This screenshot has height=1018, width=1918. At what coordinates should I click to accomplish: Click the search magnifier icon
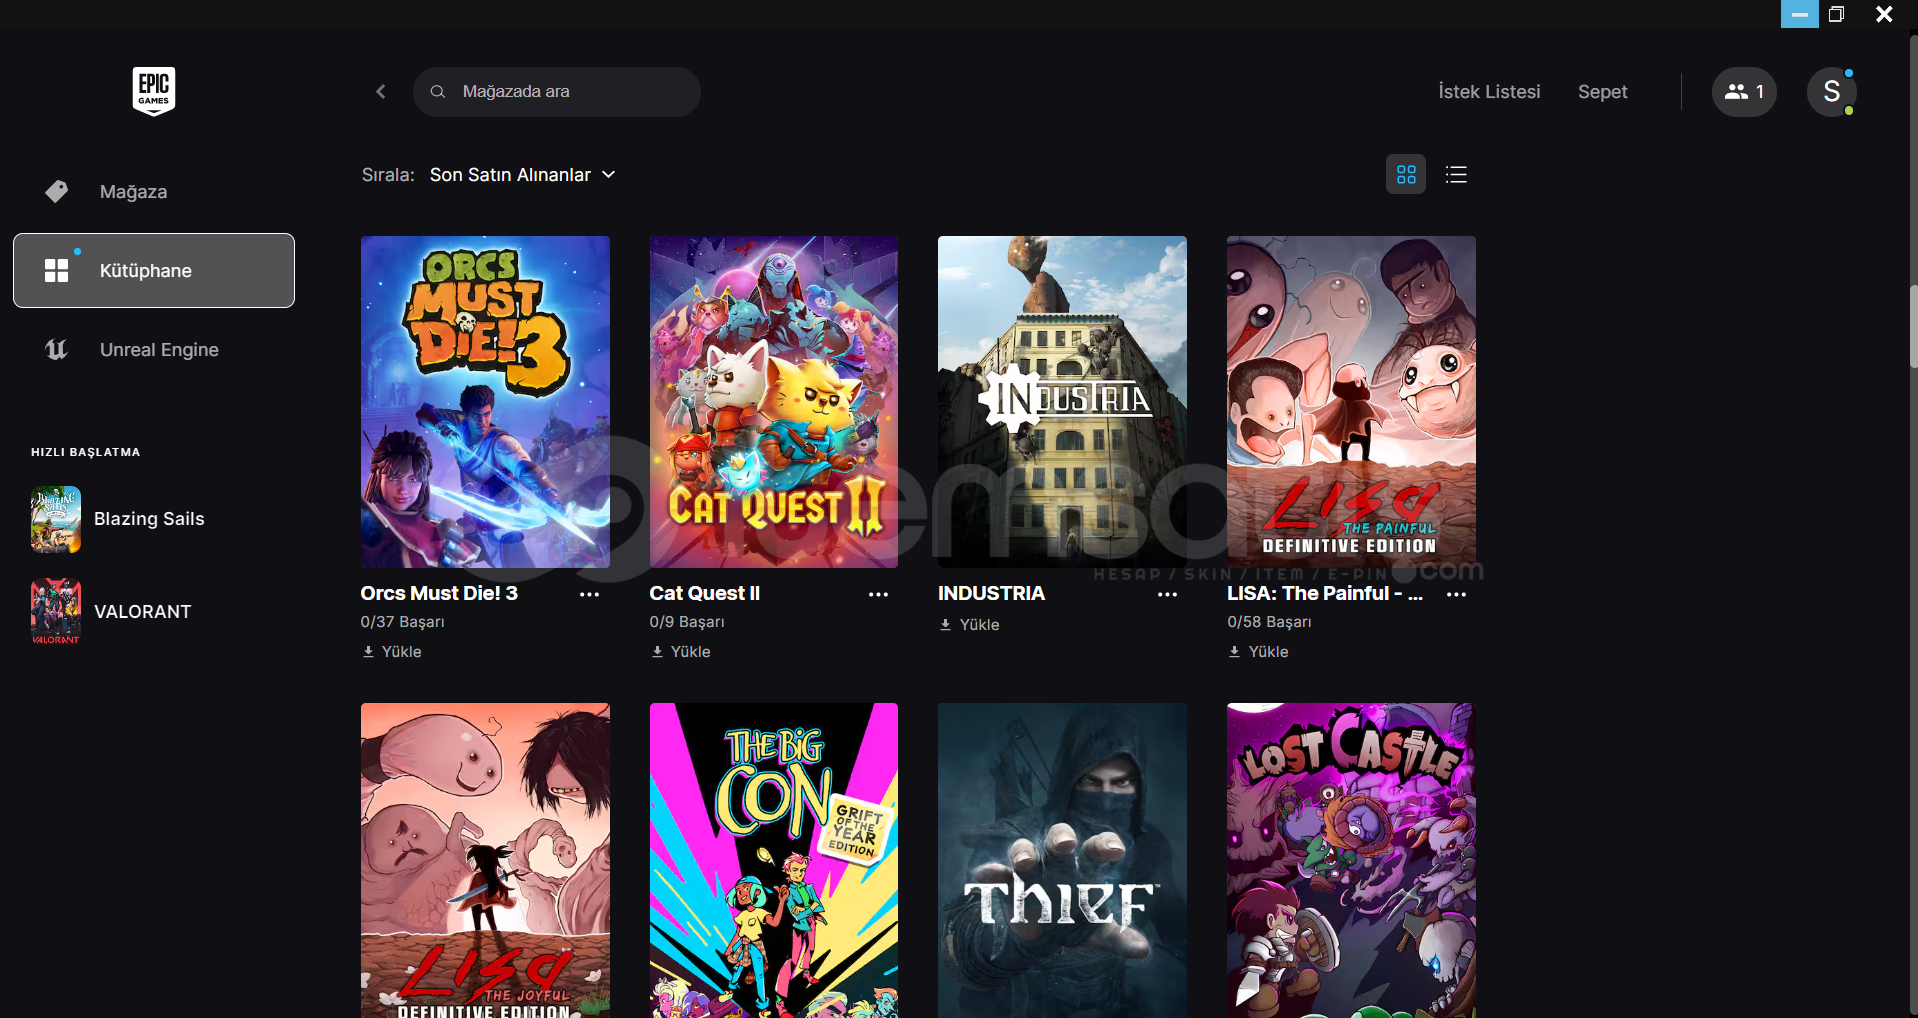pyautogui.click(x=438, y=92)
